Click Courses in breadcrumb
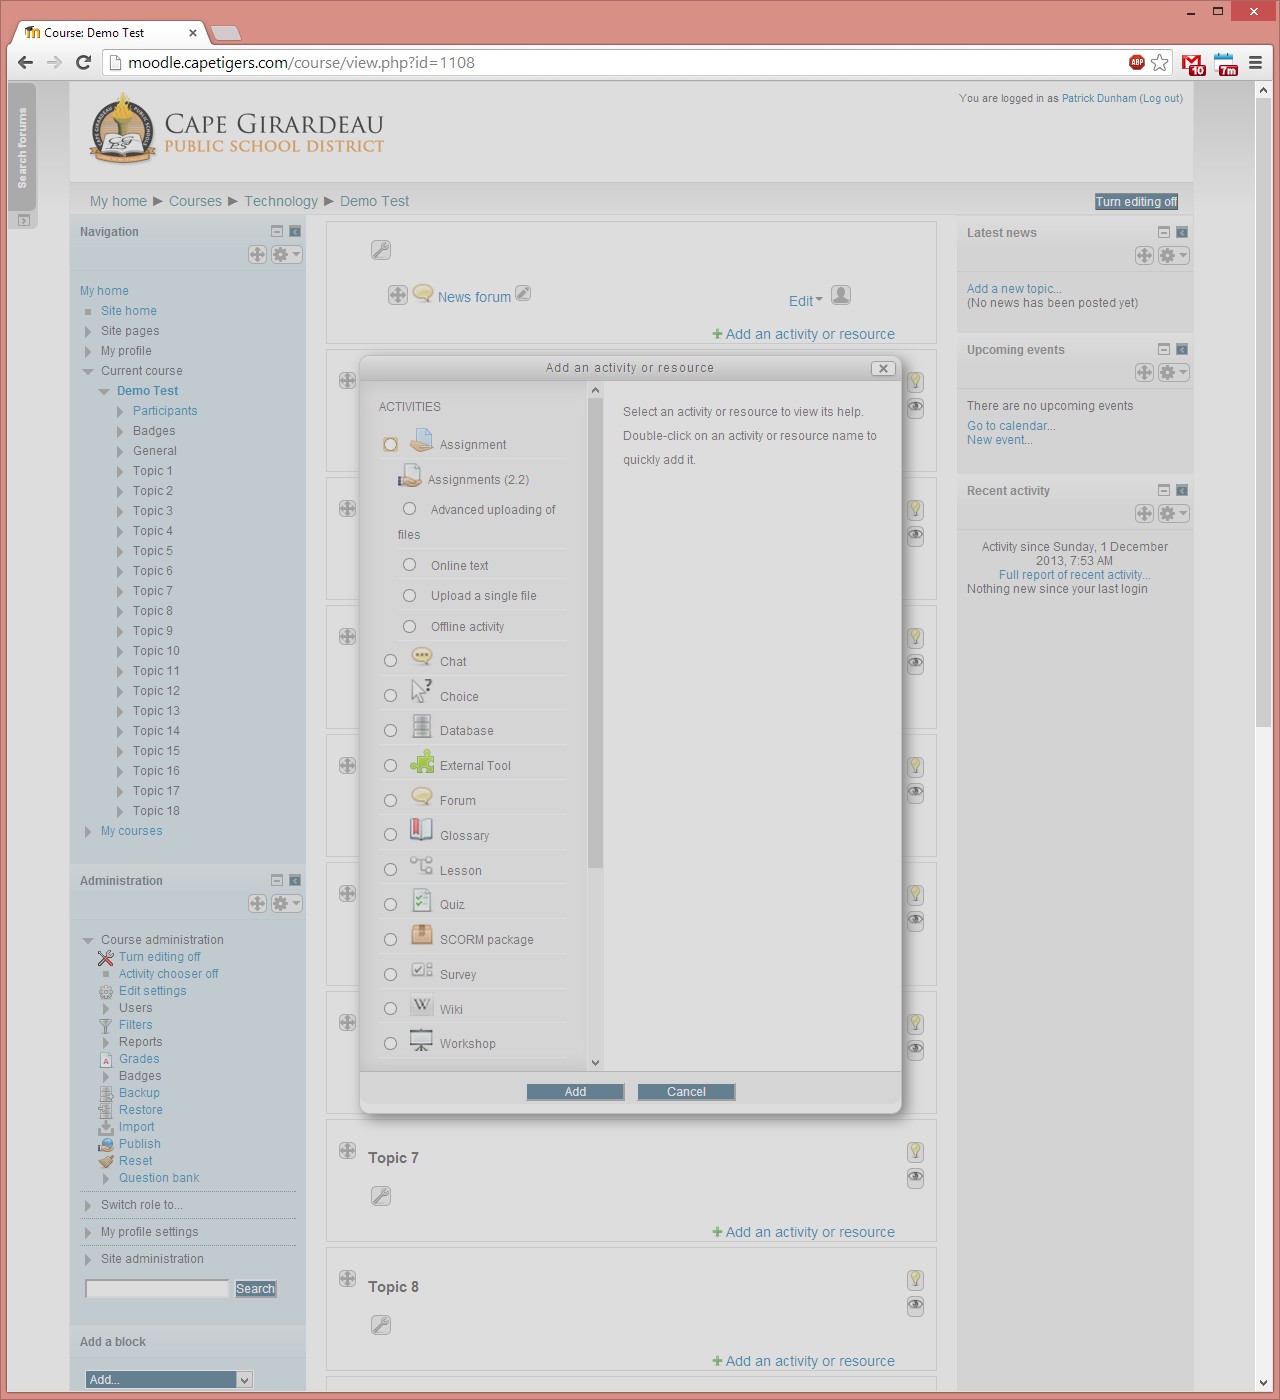Screen dimensions: 1280x1400 (195, 201)
